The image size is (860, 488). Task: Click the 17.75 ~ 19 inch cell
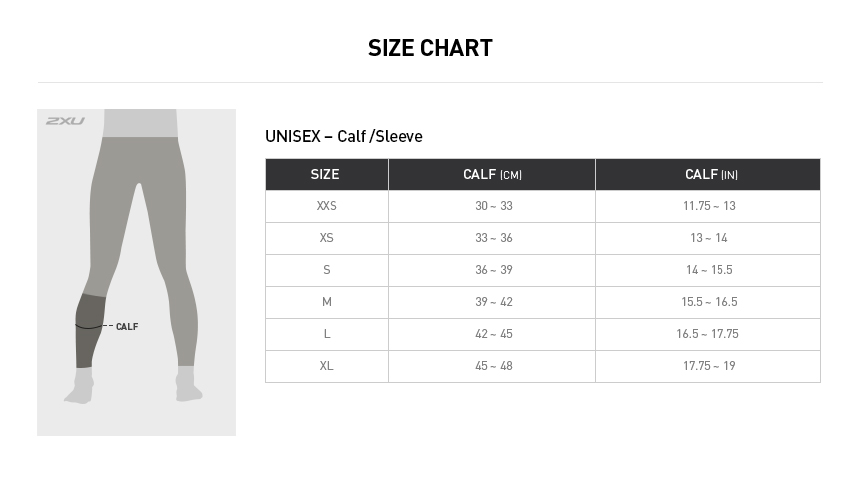pyautogui.click(x=709, y=366)
